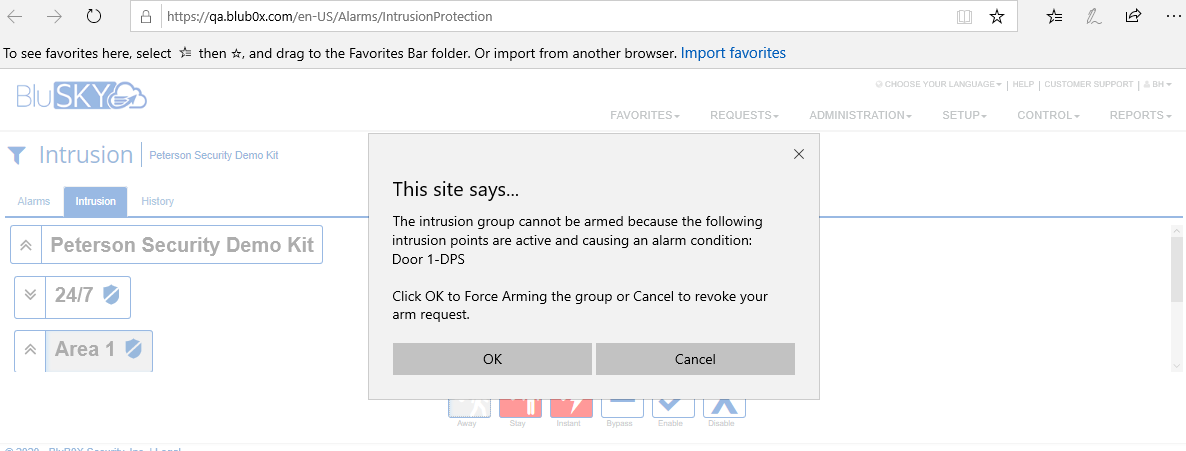This screenshot has width=1186, height=451.
Task: Add this page to favorites star
Action: 997,17
